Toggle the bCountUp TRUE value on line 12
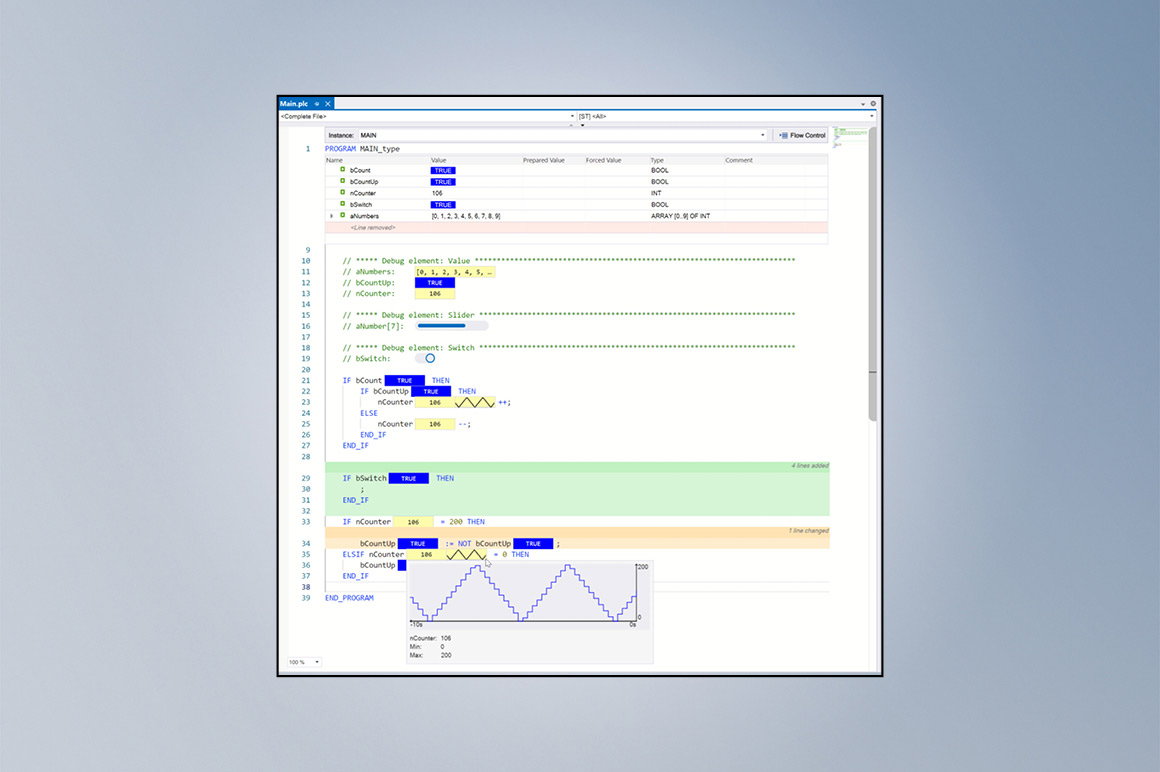The image size is (1160, 772). (x=434, y=283)
